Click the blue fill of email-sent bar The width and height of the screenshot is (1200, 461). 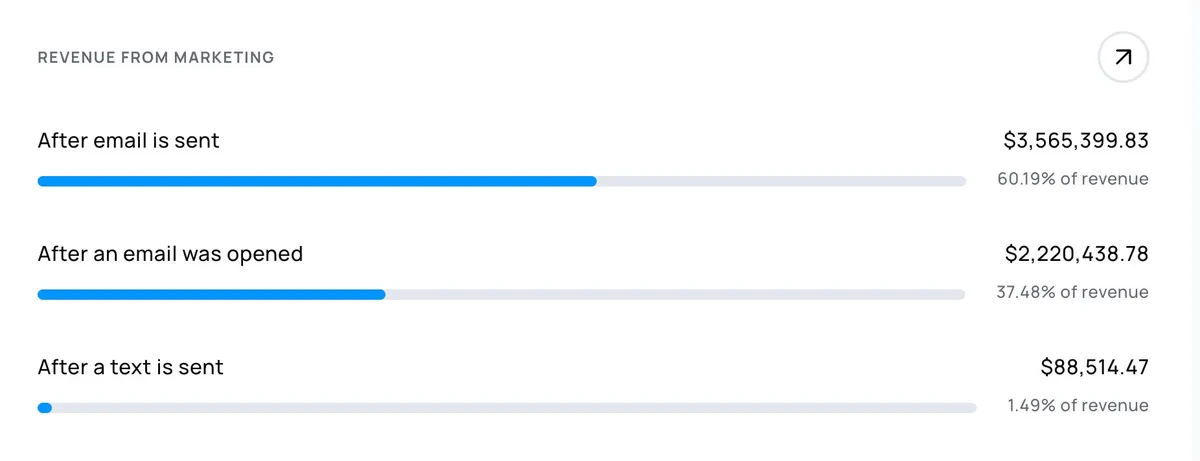coord(316,181)
